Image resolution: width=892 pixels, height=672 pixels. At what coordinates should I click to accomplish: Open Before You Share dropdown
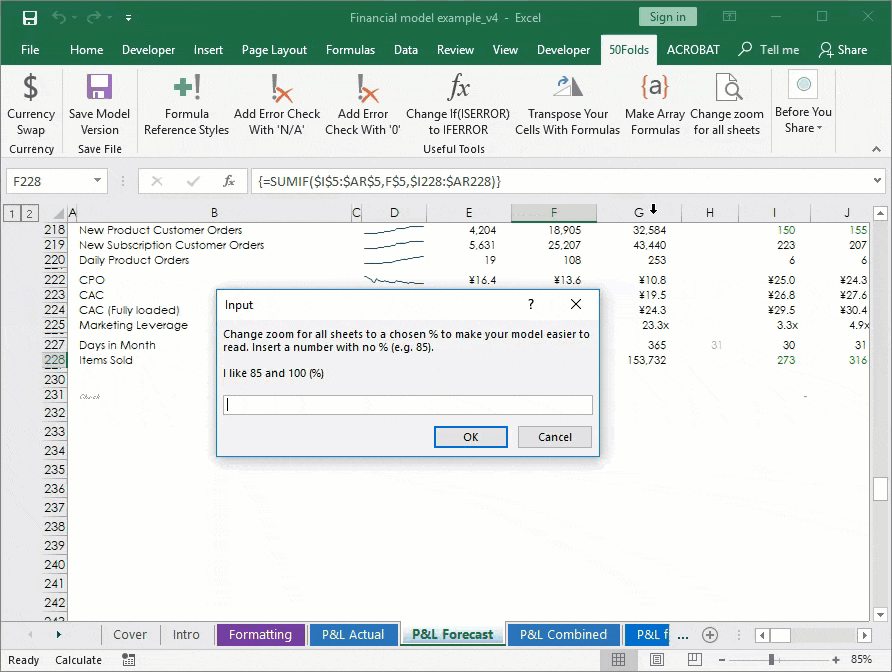803,104
